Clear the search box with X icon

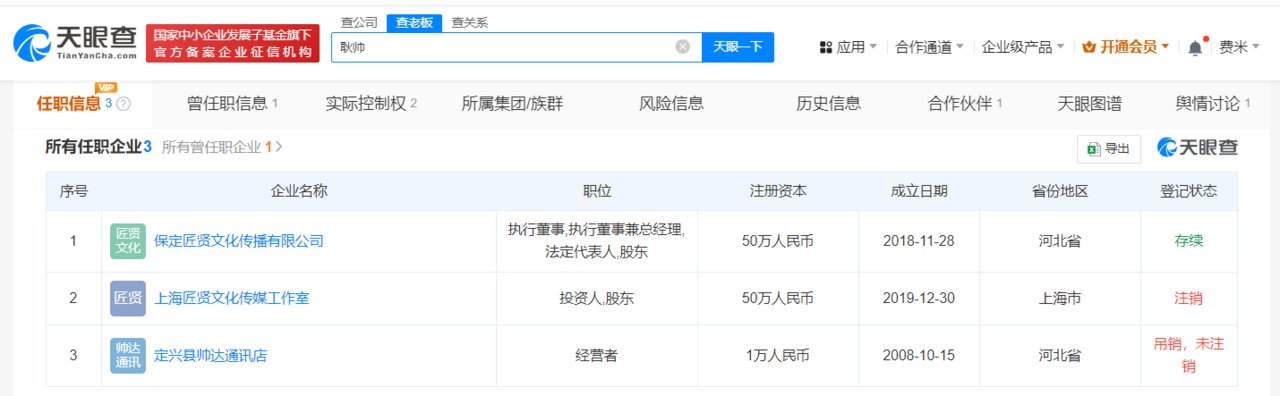[x=683, y=47]
